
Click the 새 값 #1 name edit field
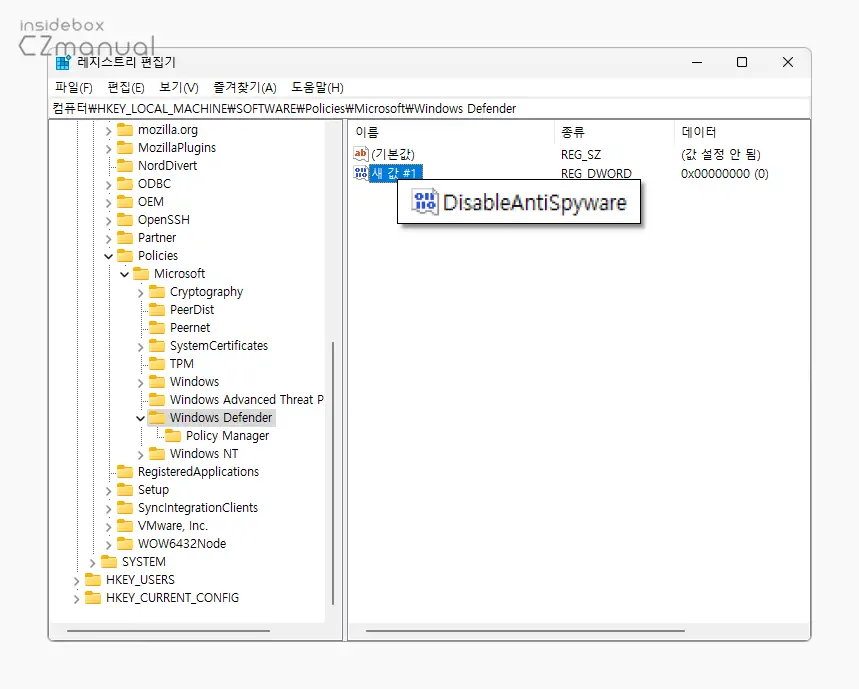click(x=396, y=174)
